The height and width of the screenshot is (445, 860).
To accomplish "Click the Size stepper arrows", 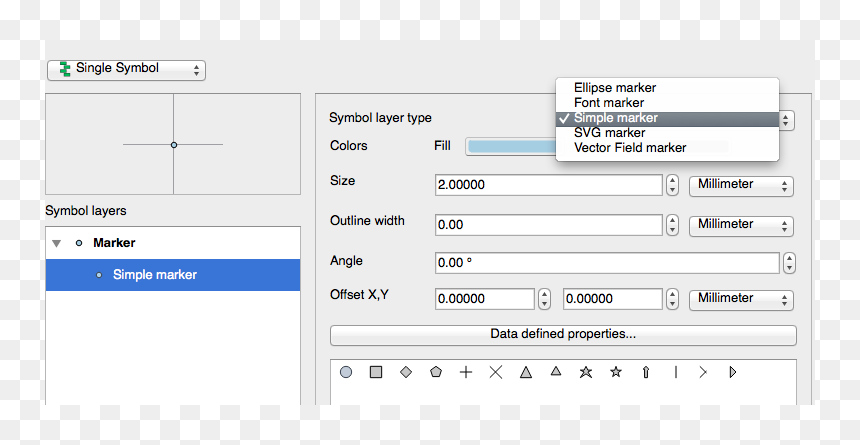I will [x=672, y=185].
